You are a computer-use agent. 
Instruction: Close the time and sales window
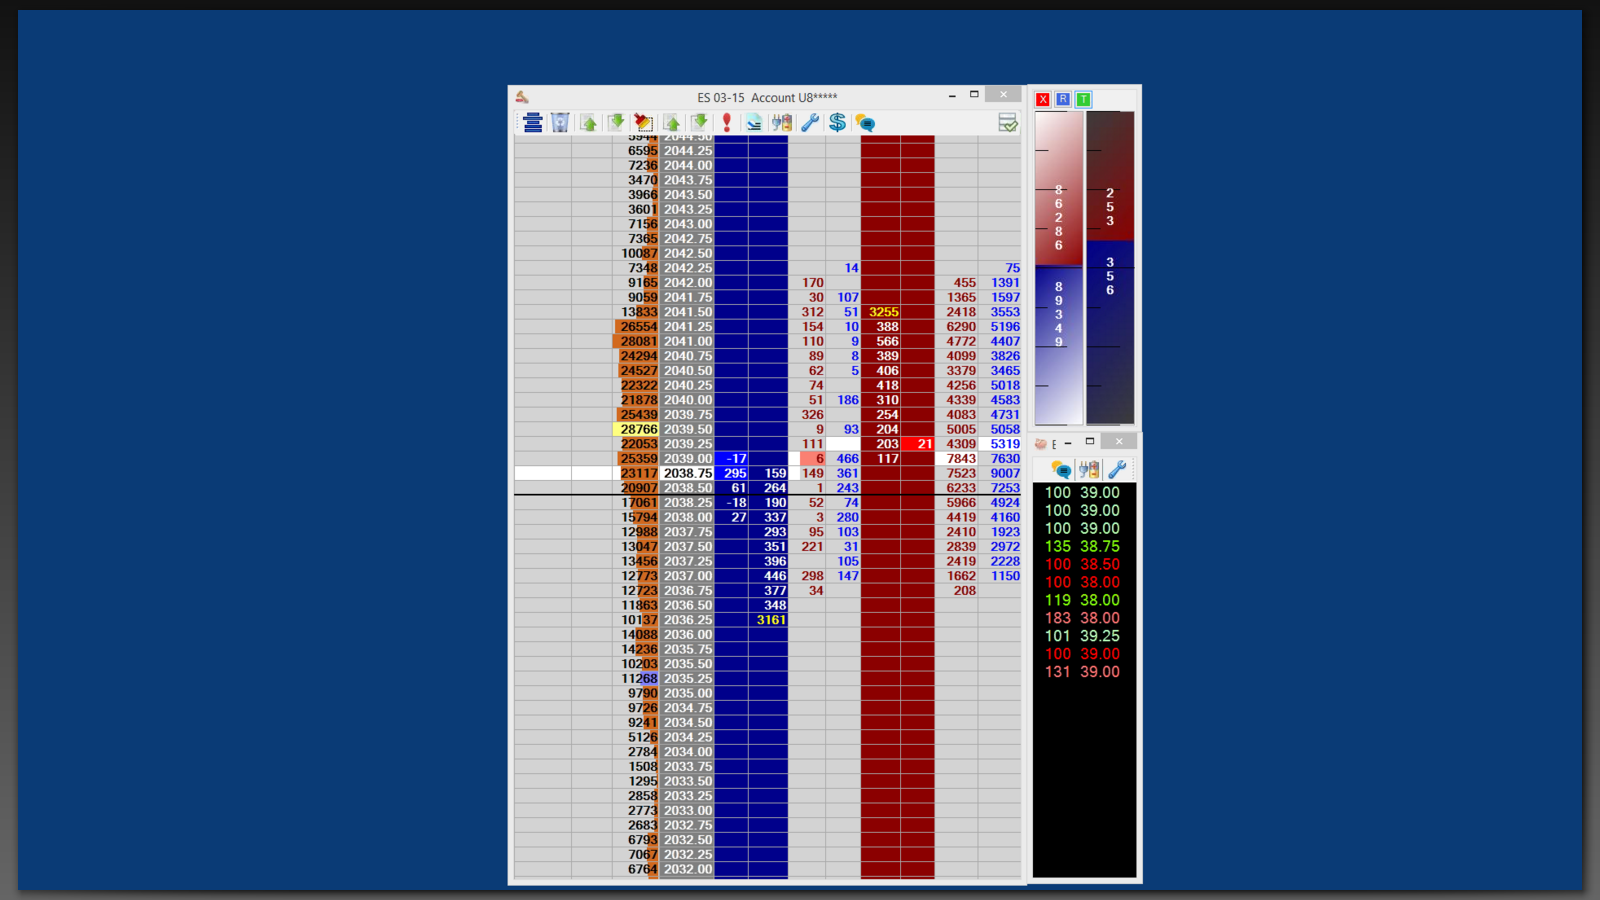[x=1119, y=441]
